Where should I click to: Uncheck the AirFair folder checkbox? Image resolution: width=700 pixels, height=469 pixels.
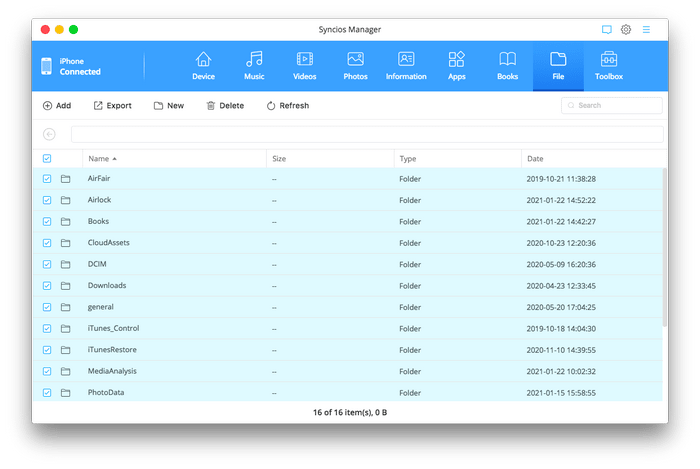tap(47, 179)
